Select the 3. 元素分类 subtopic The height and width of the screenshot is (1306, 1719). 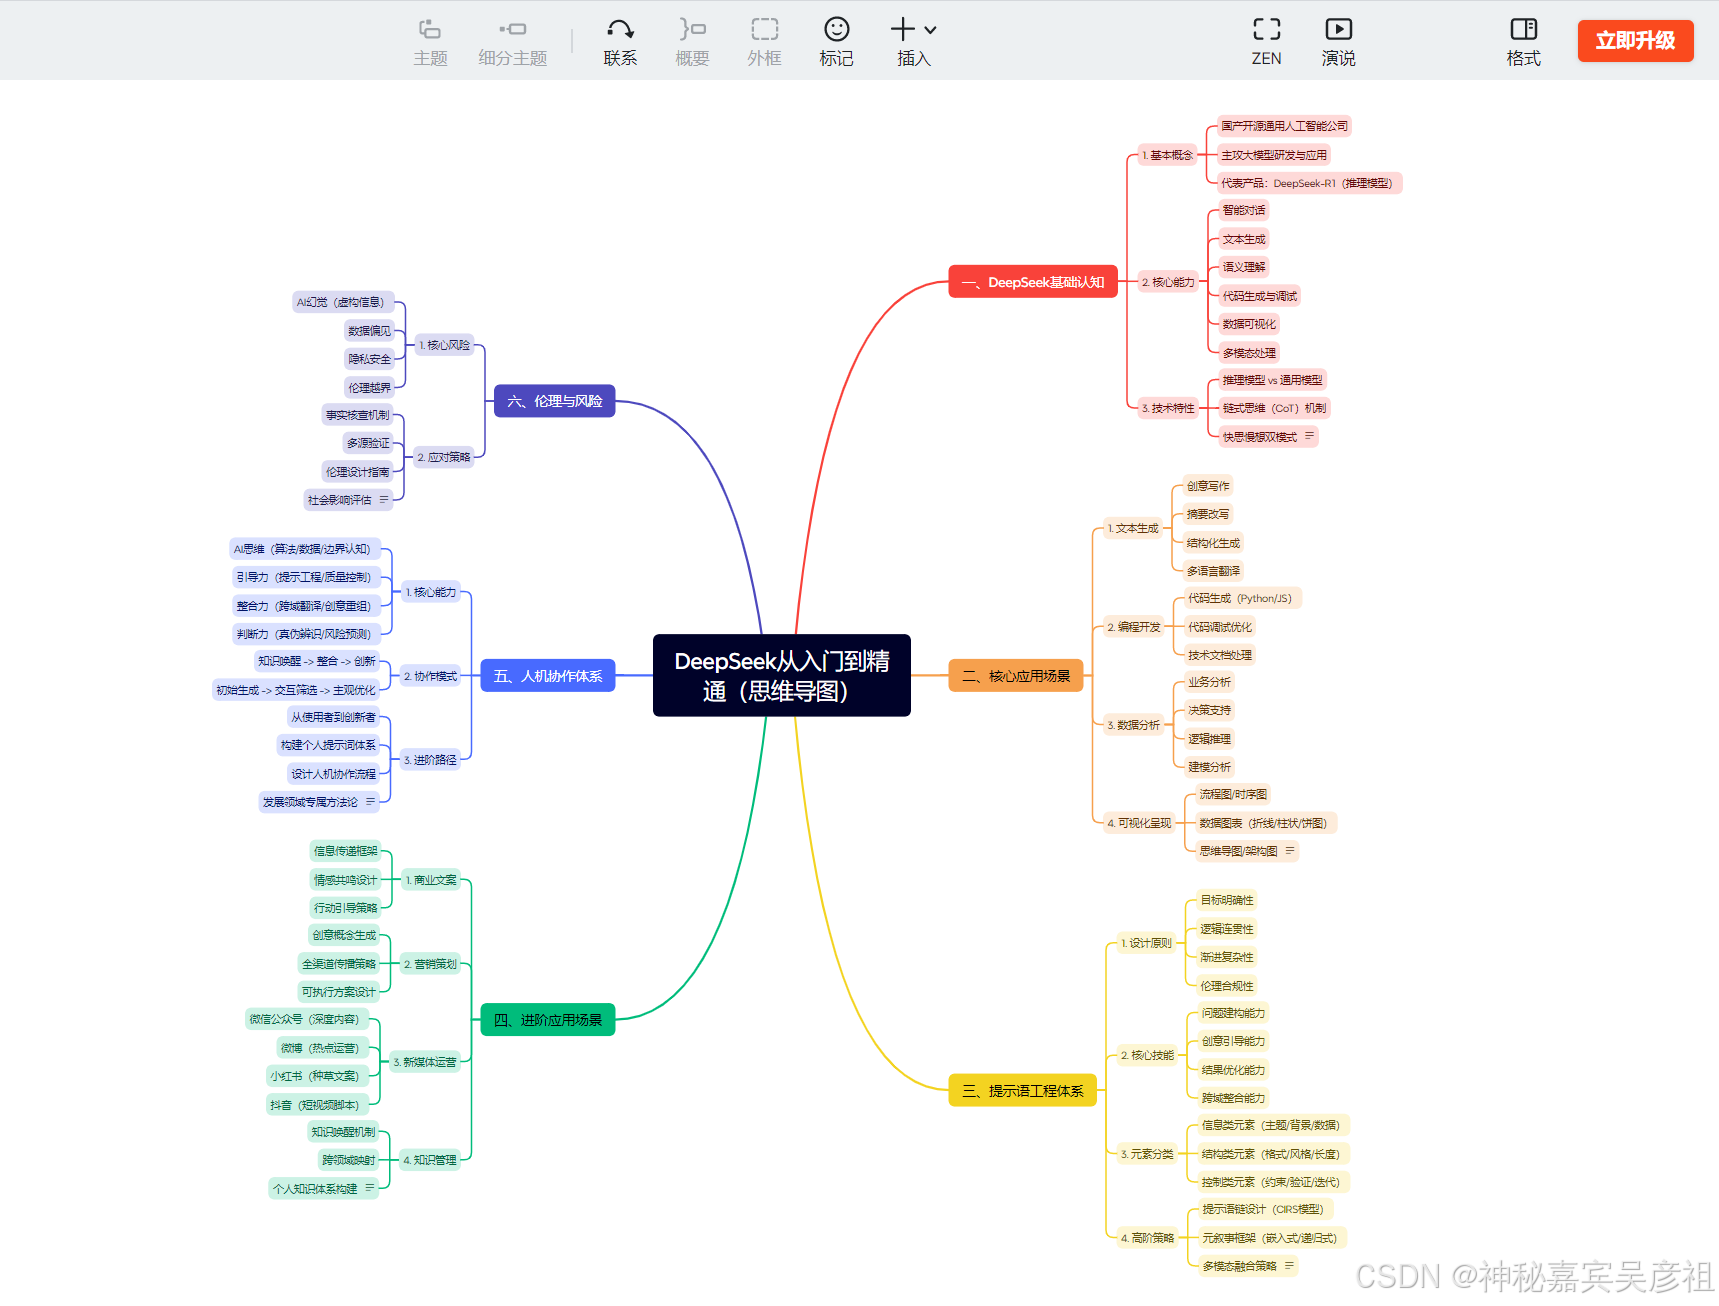(1147, 1154)
